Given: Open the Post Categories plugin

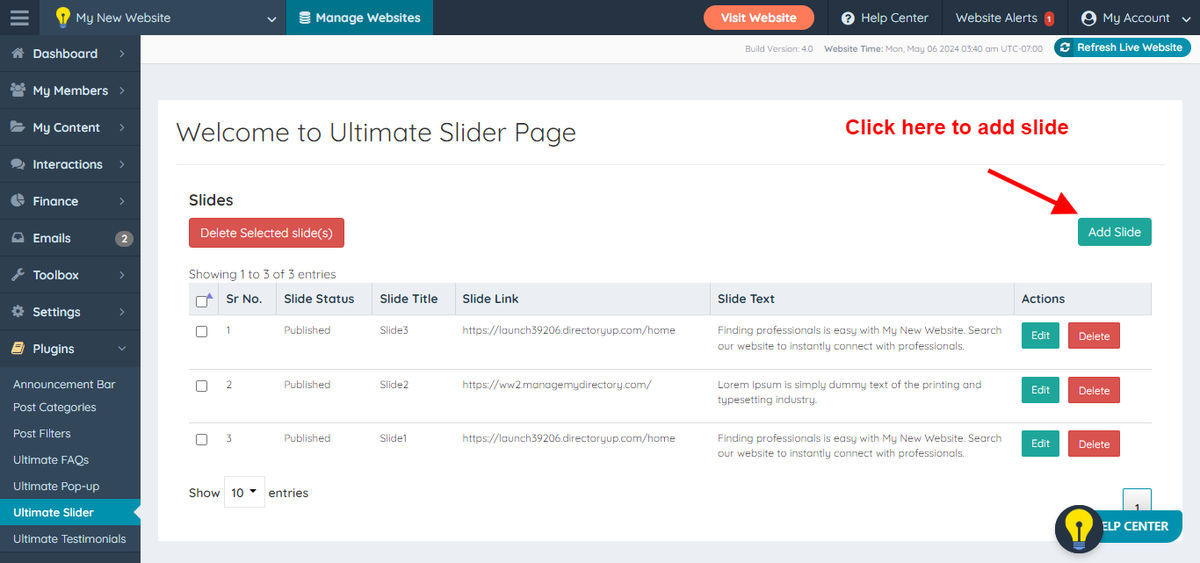Looking at the screenshot, I should click(x=54, y=407).
